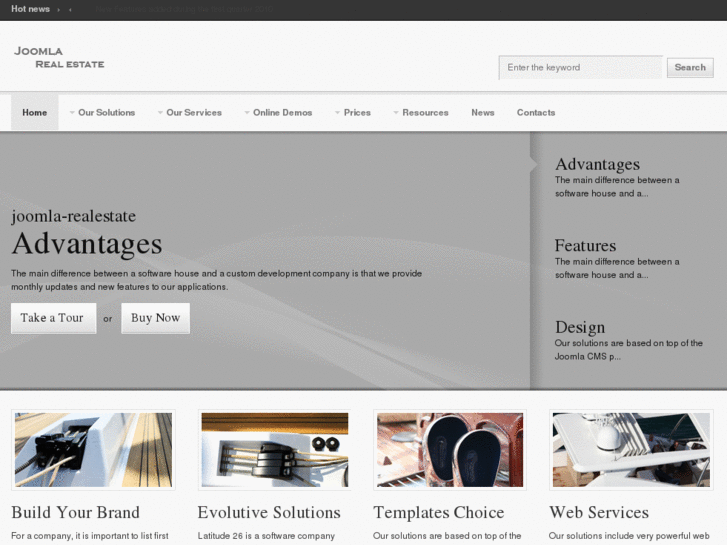Click the Build Your Brand heading
Image resolution: width=727 pixels, height=545 pixels.
[76, 513]
